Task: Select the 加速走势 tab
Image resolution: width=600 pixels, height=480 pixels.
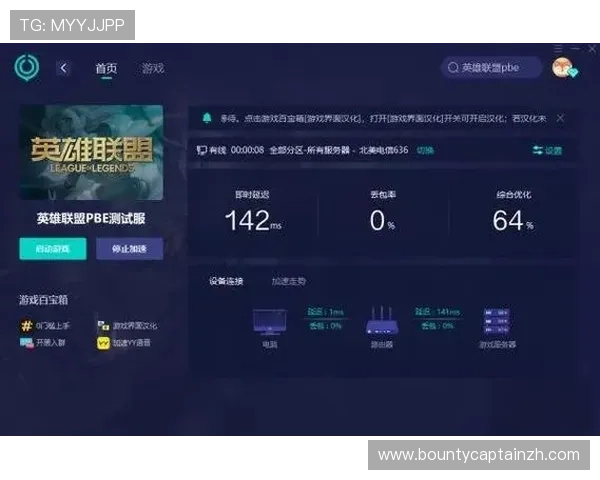Action: coord(289,281)
